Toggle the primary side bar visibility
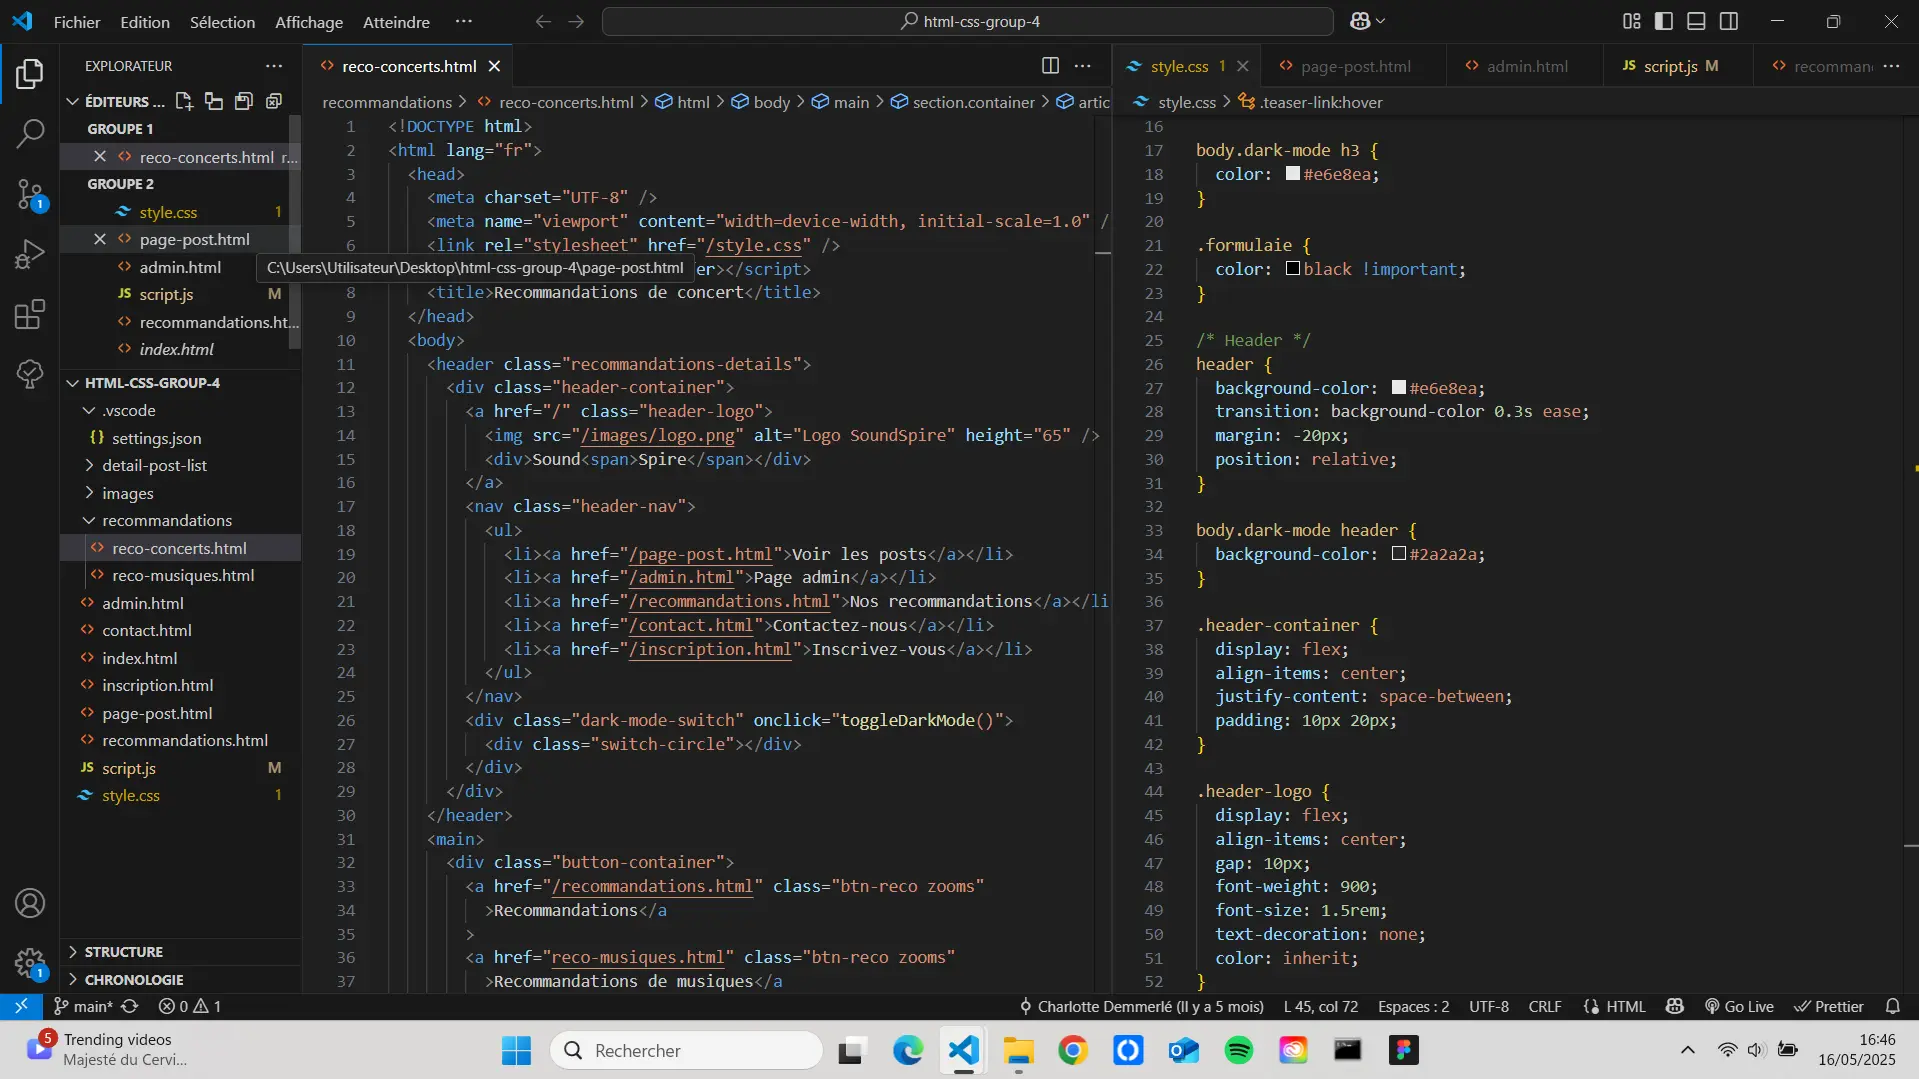 (1663, 20)
